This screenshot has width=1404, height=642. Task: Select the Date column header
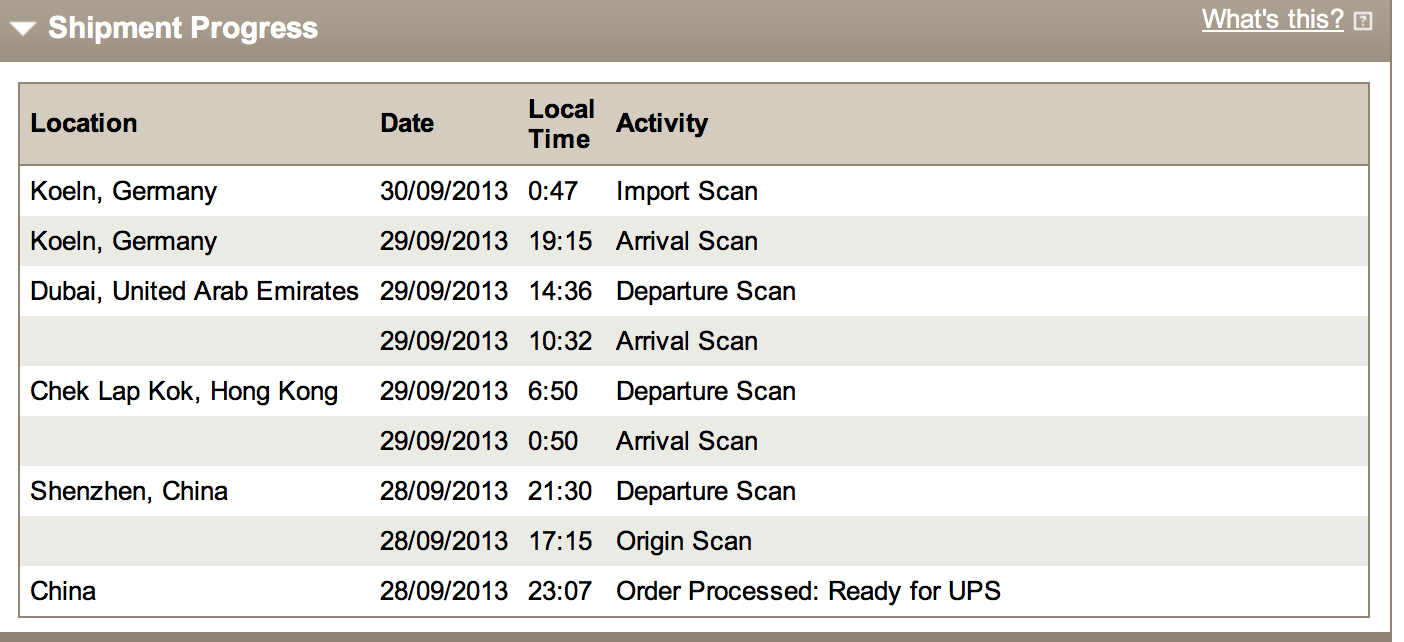[407, 123]
